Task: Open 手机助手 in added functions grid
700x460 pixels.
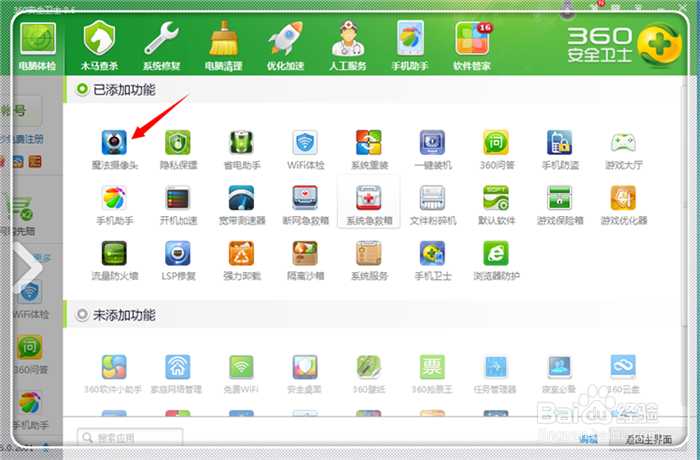Action: 114,205
